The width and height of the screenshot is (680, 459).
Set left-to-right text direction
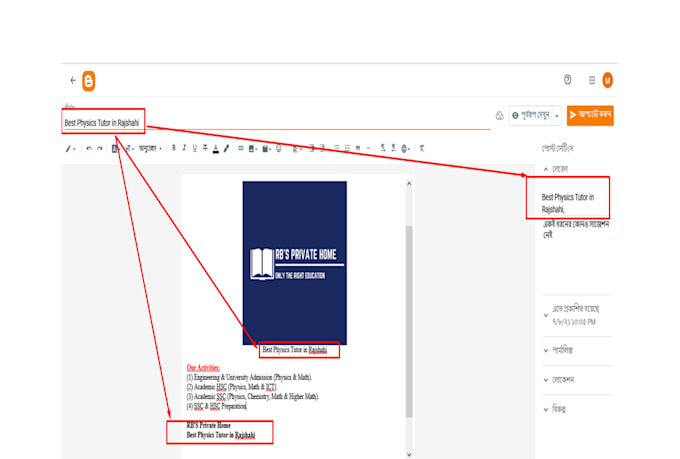tap(383, 148)
